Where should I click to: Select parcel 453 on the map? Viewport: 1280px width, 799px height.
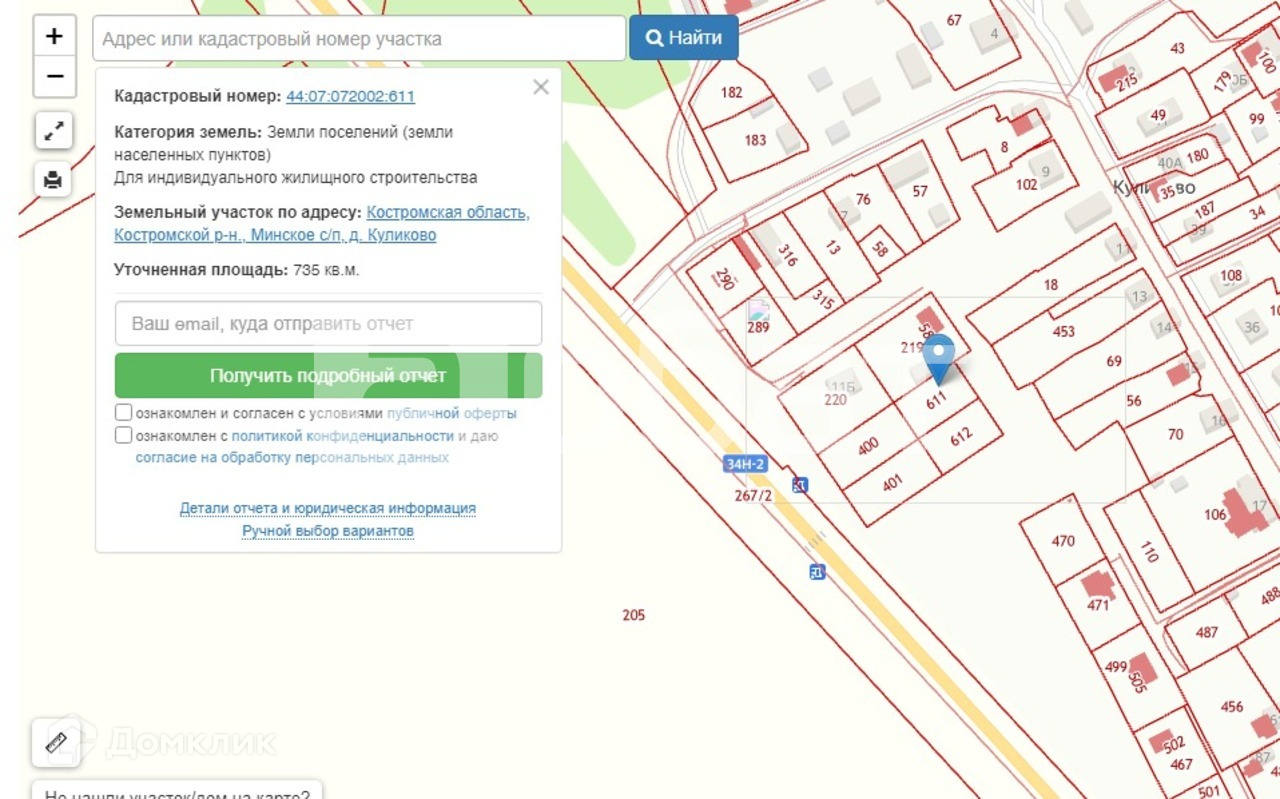[1064, 331]
